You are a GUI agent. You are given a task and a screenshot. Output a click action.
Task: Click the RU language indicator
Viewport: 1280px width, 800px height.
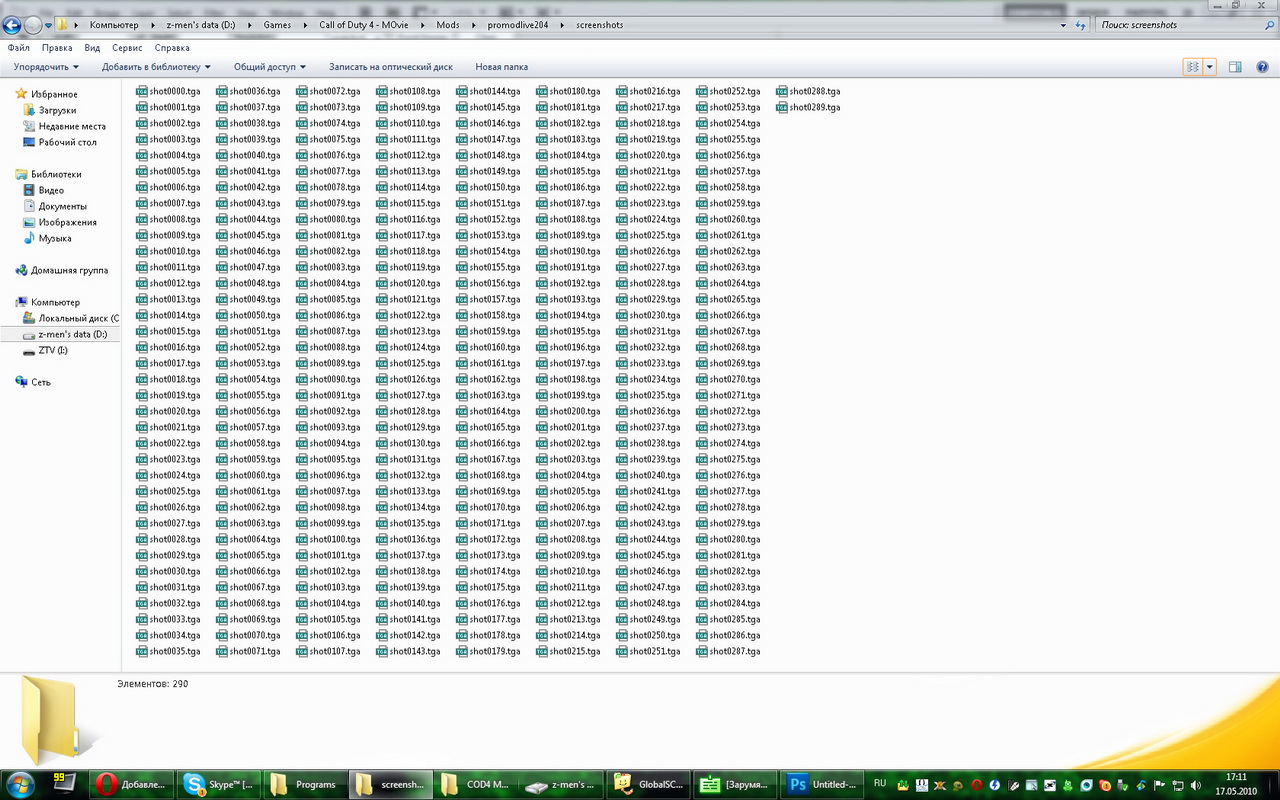[880, 784]
